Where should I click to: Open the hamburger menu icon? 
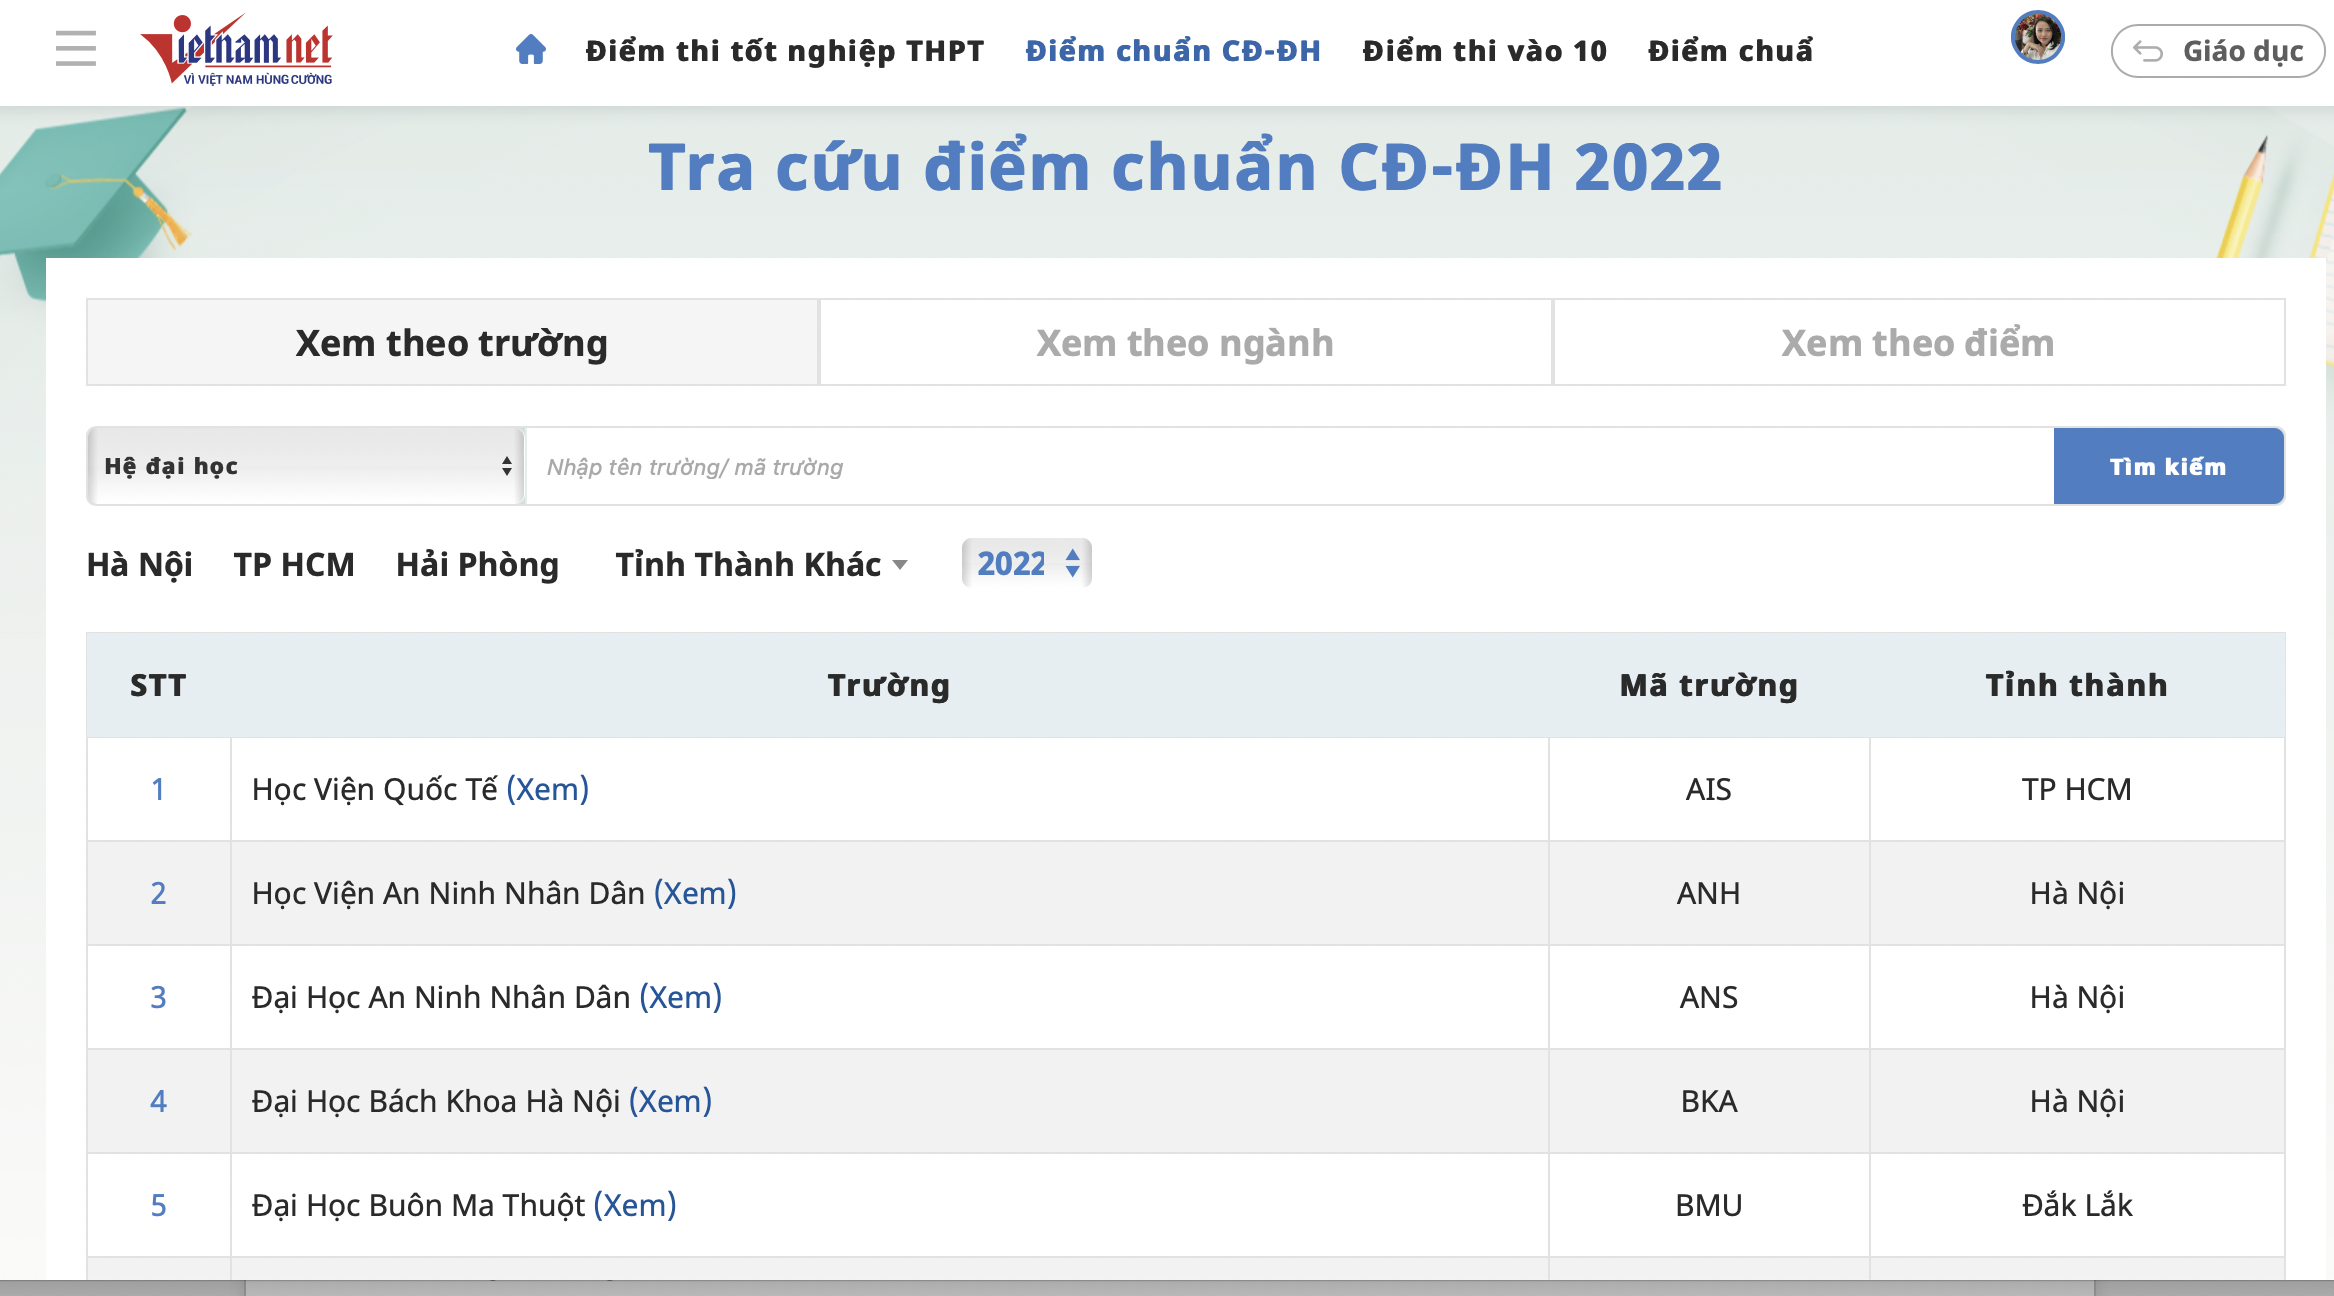pos(76,49)
